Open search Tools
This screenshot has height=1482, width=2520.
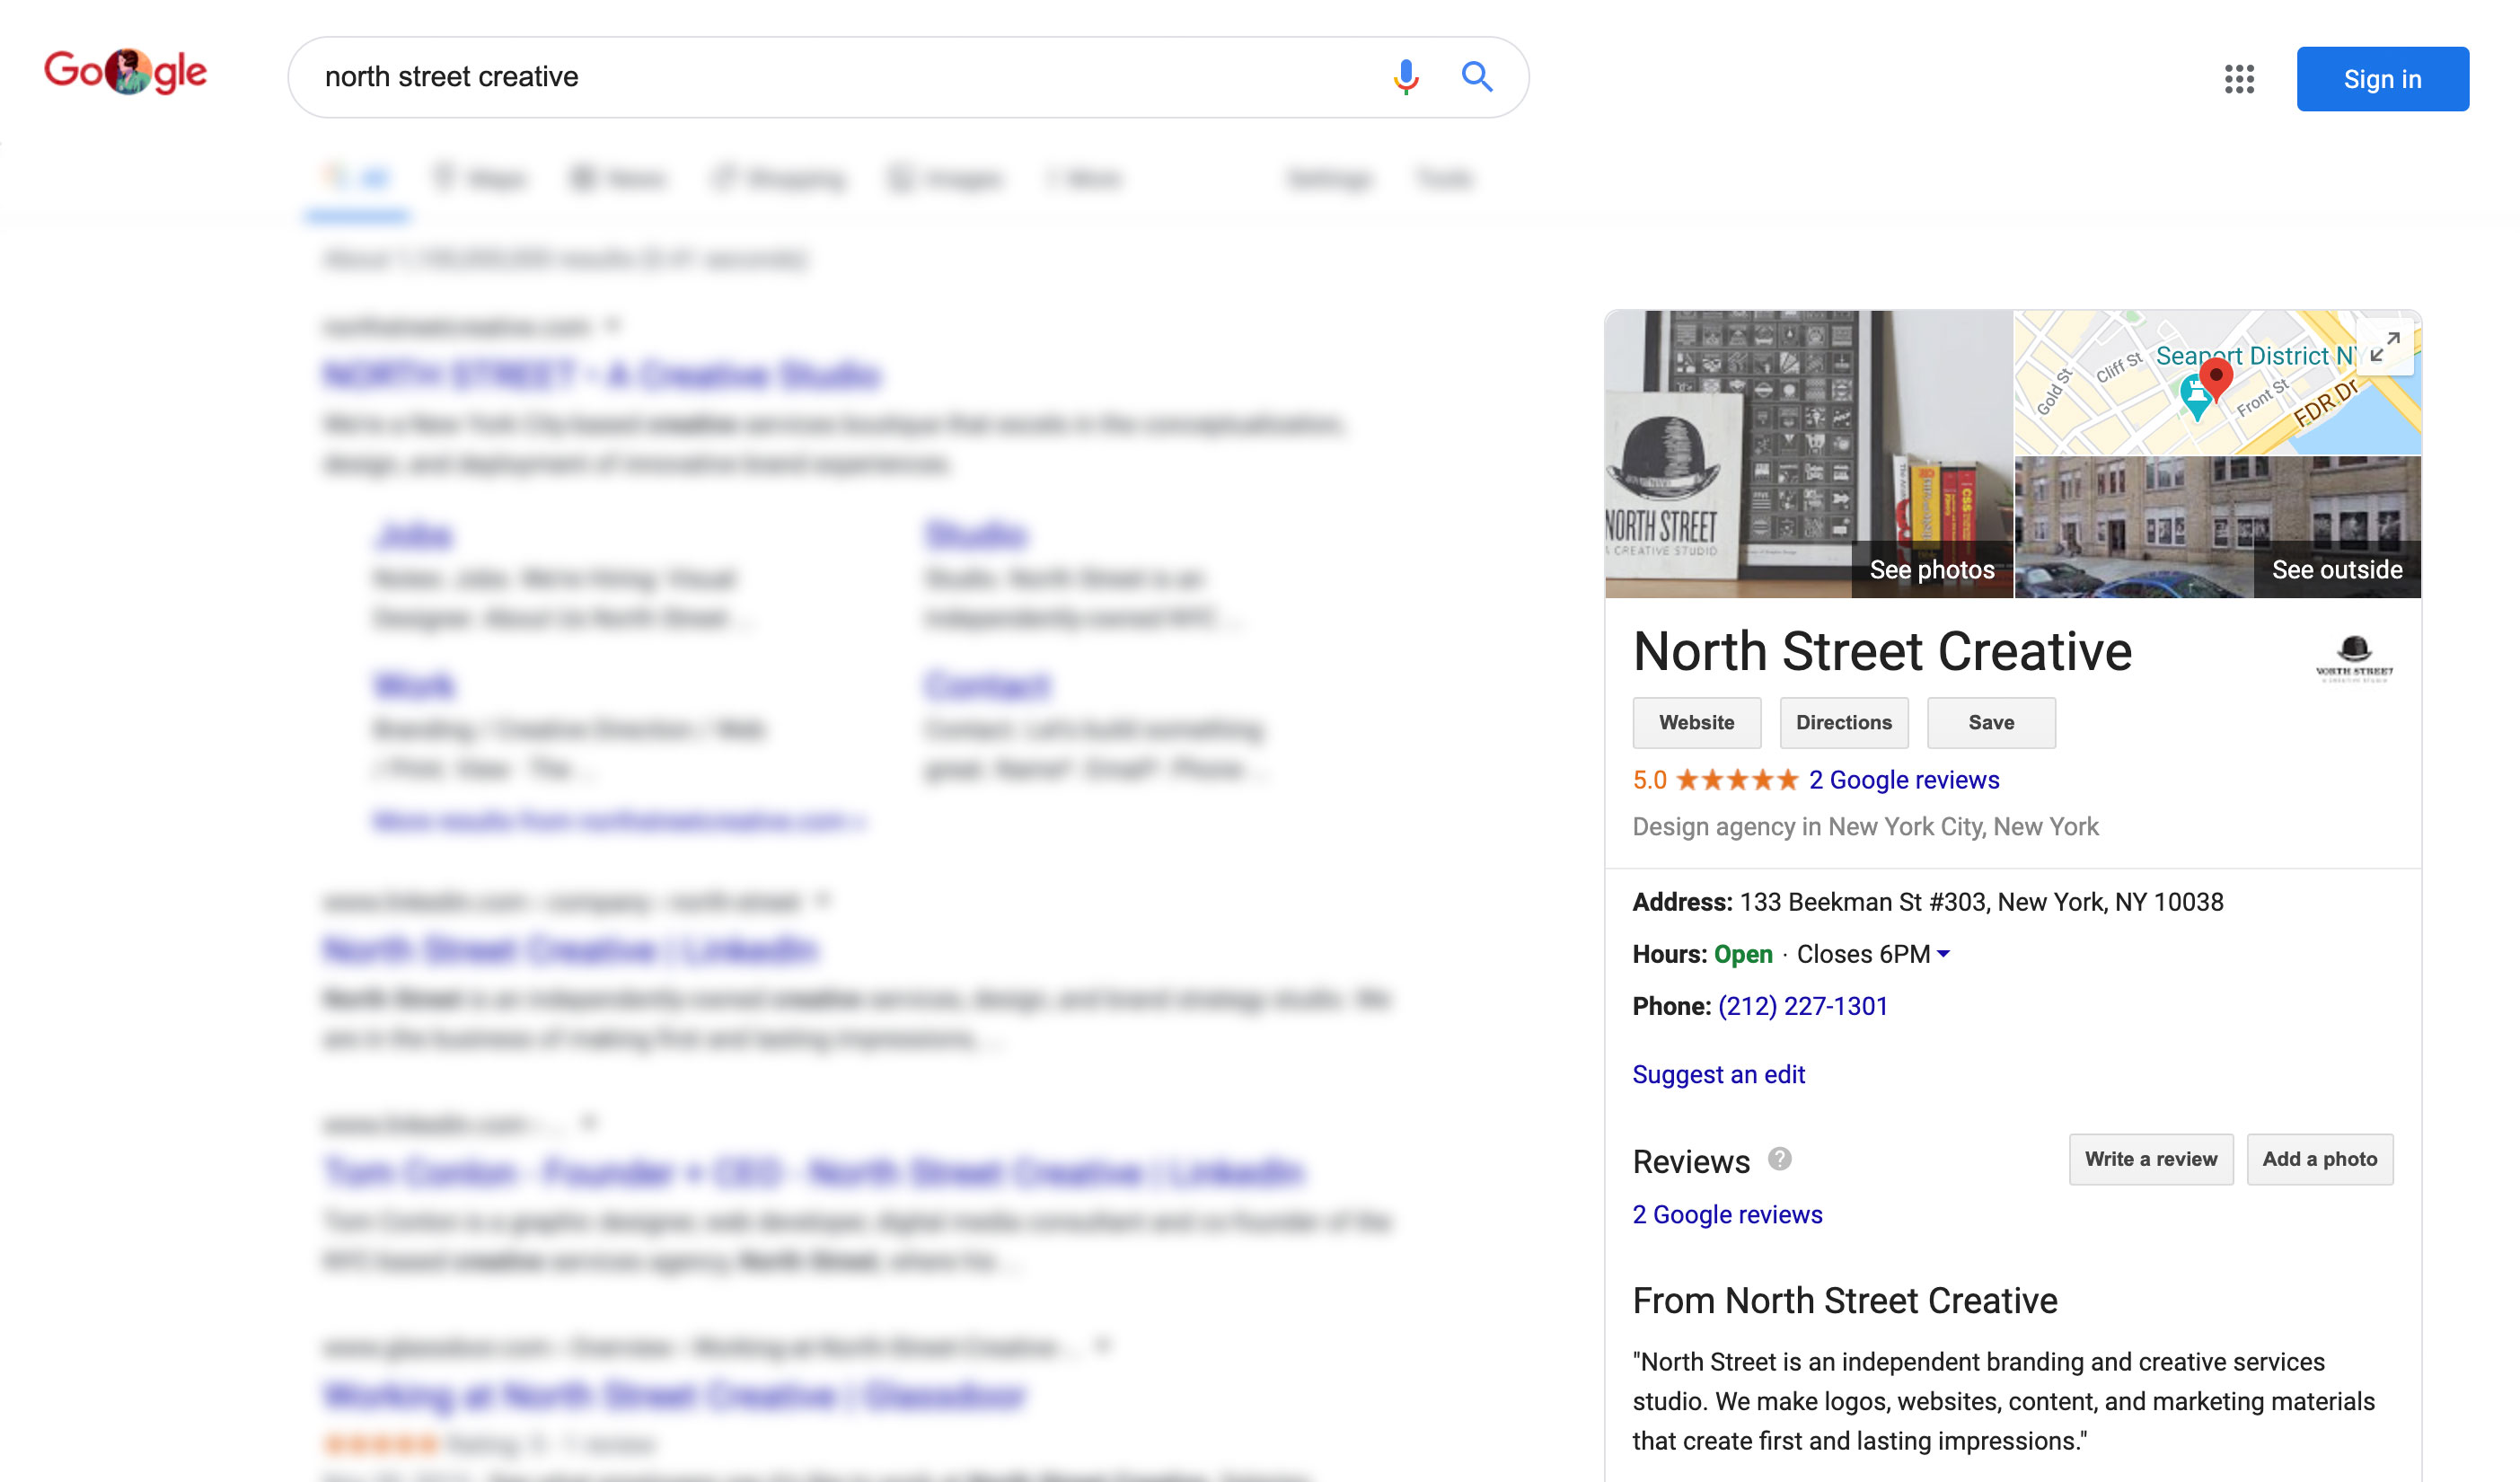(x=1443, y=179)
